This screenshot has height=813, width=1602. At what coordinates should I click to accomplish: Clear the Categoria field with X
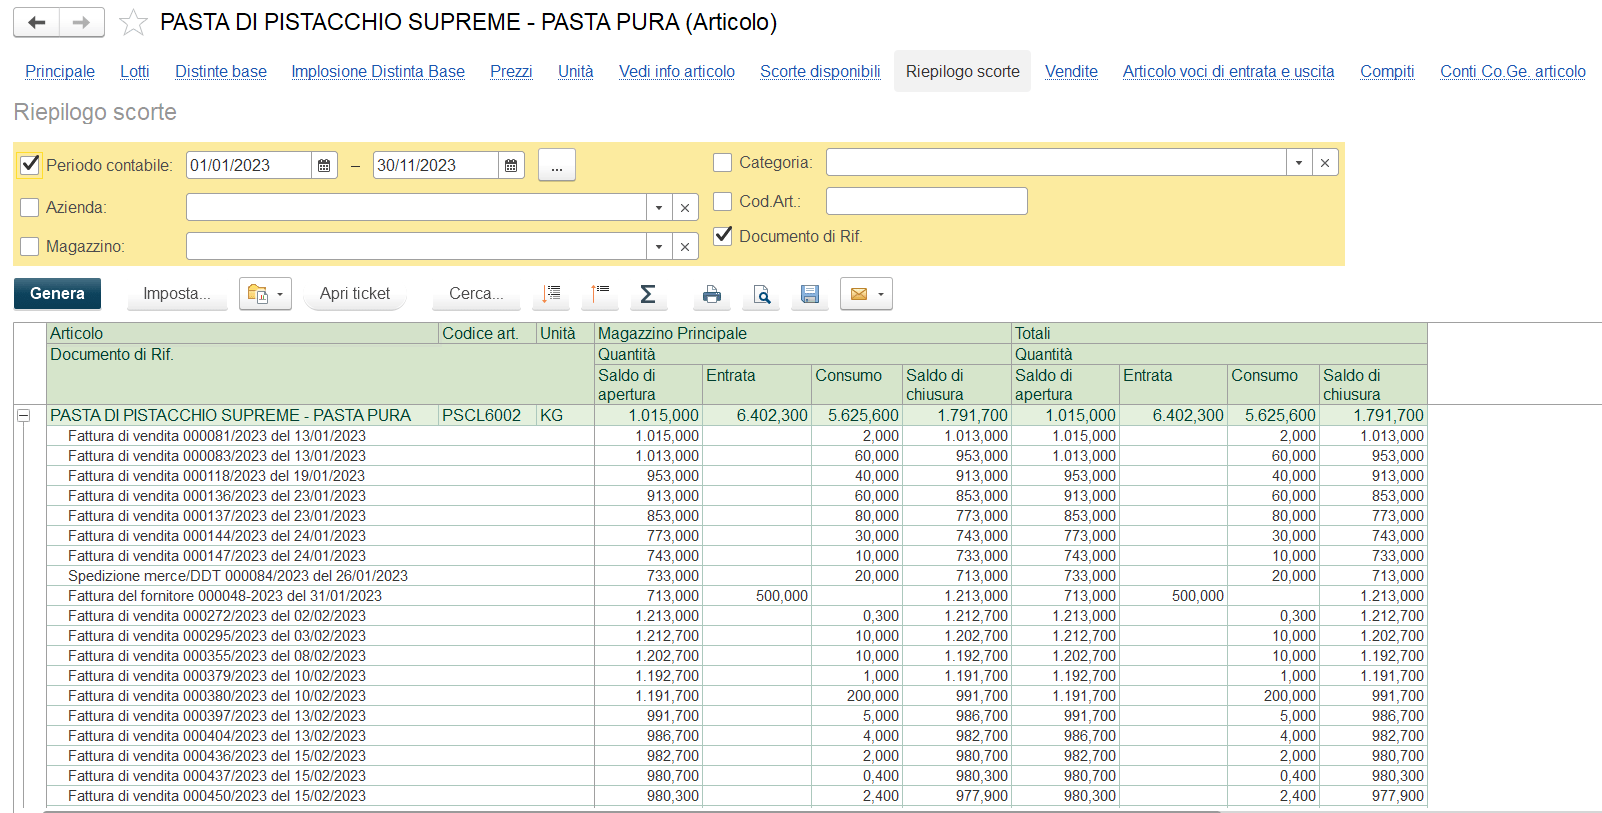click(1325, 162)
